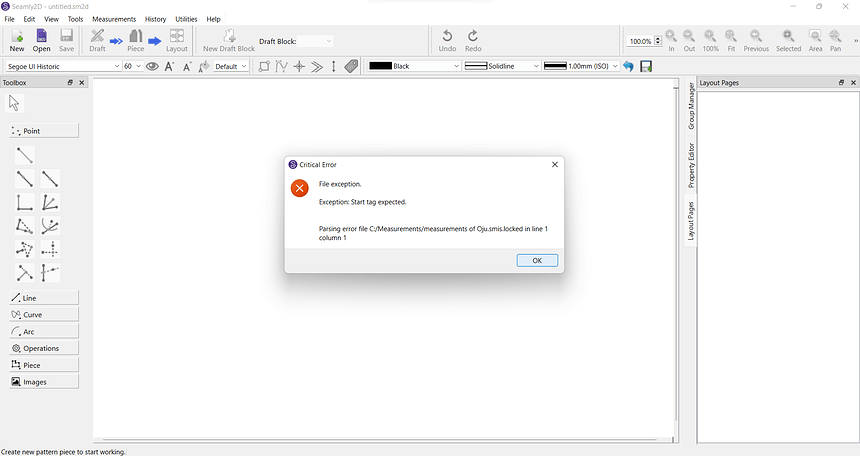Open the Segoe UI Historic font dropdown
The height and width of the screenshot is (456, 860).
point(63,66)
